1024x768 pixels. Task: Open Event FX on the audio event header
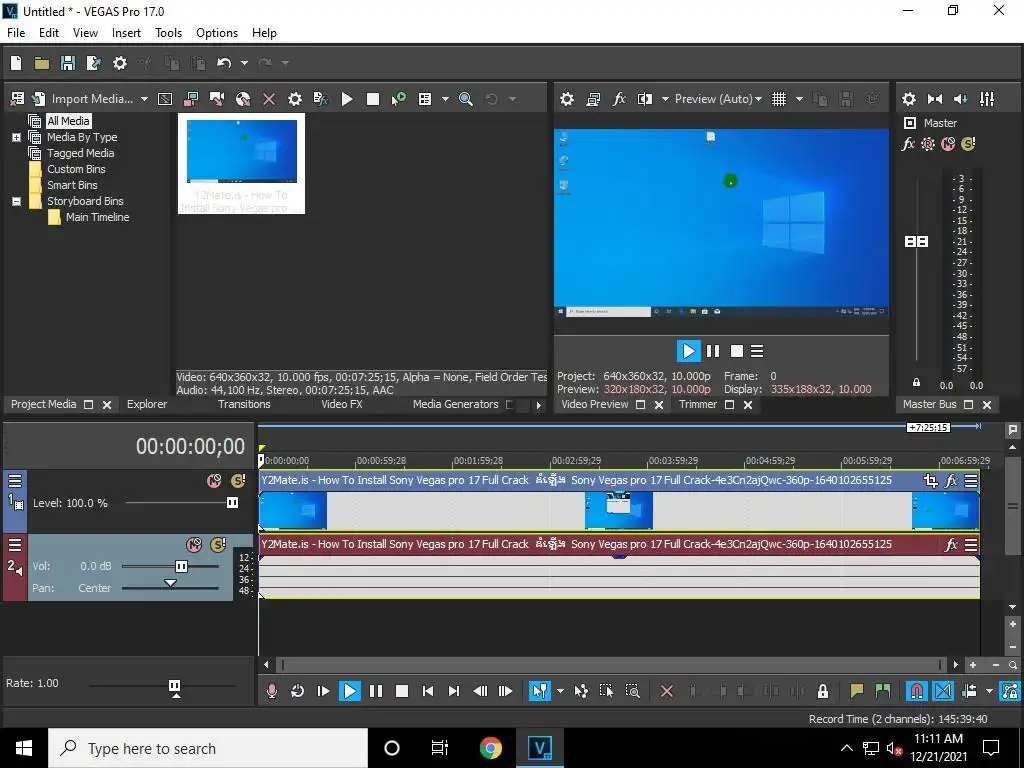951,544
